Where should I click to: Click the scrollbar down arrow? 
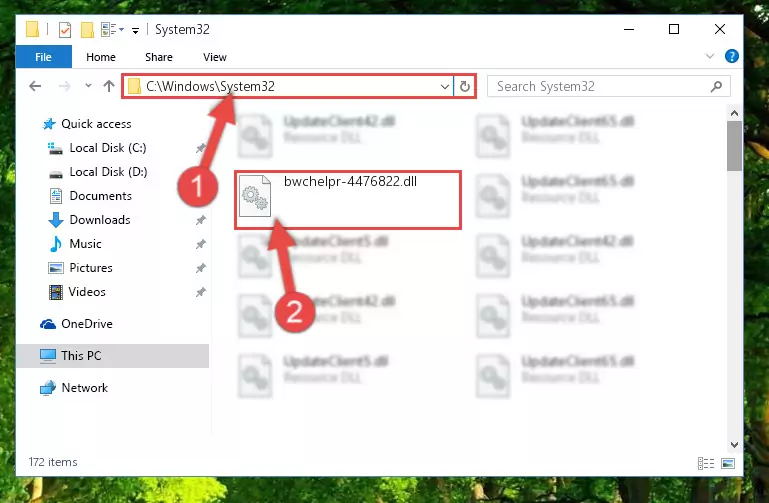[734, 445]
